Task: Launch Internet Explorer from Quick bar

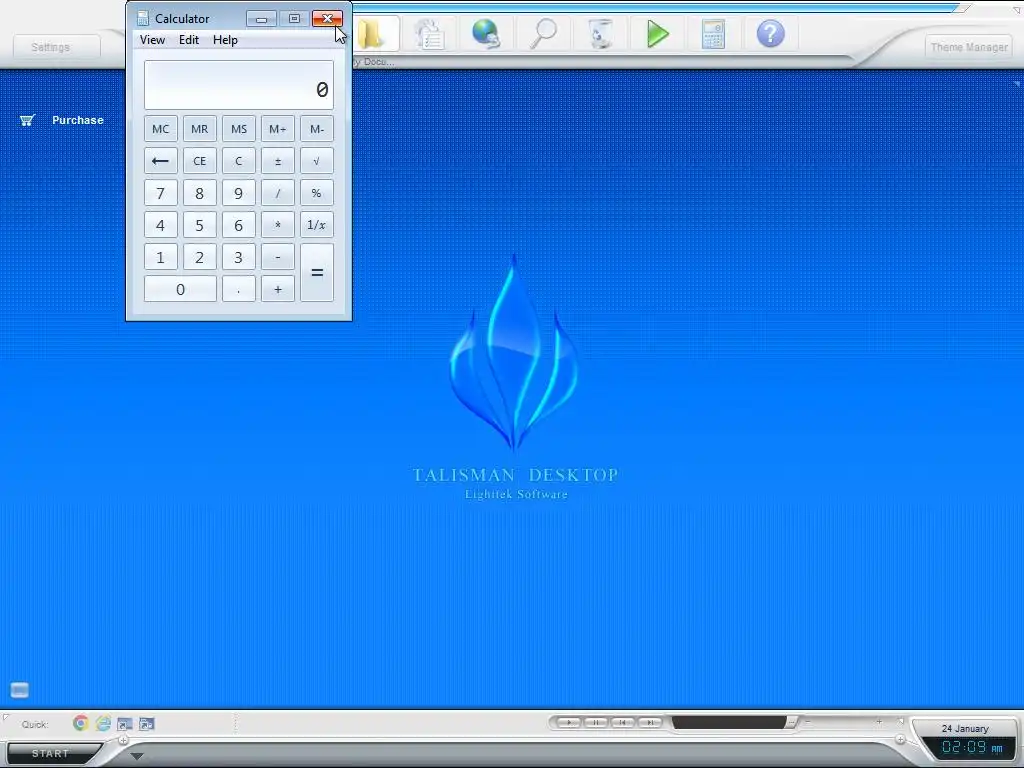Action: [x=103, y=723]
